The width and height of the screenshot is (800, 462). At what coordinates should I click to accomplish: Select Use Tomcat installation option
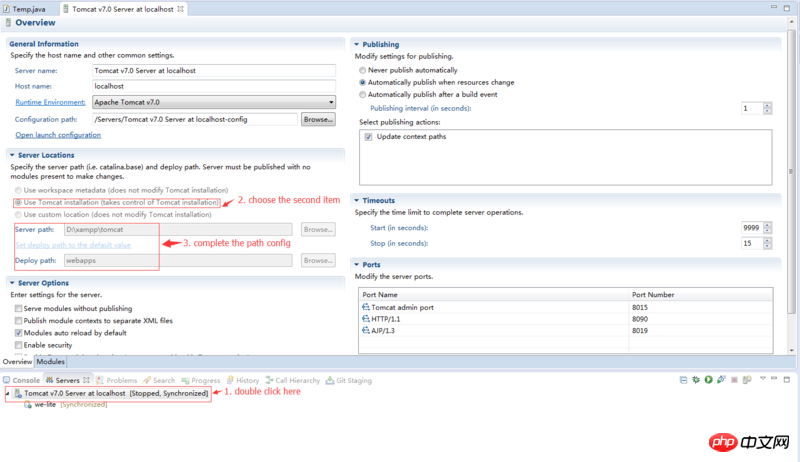click(x=18, y=202)
